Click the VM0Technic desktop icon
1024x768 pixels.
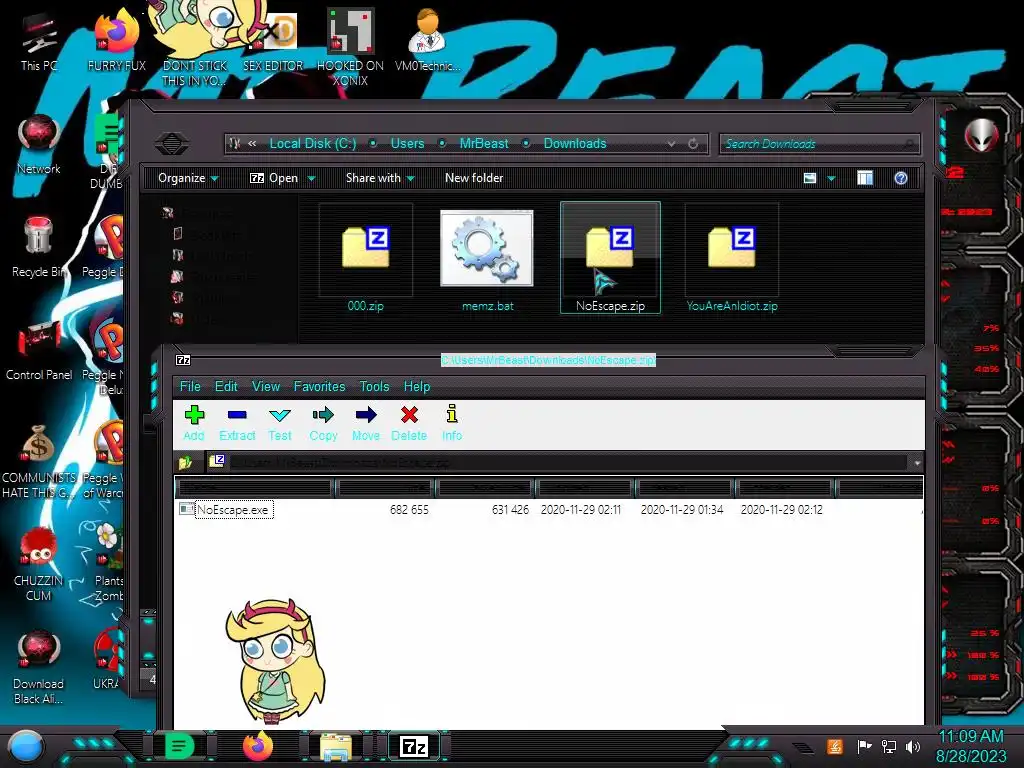[427, 40]
